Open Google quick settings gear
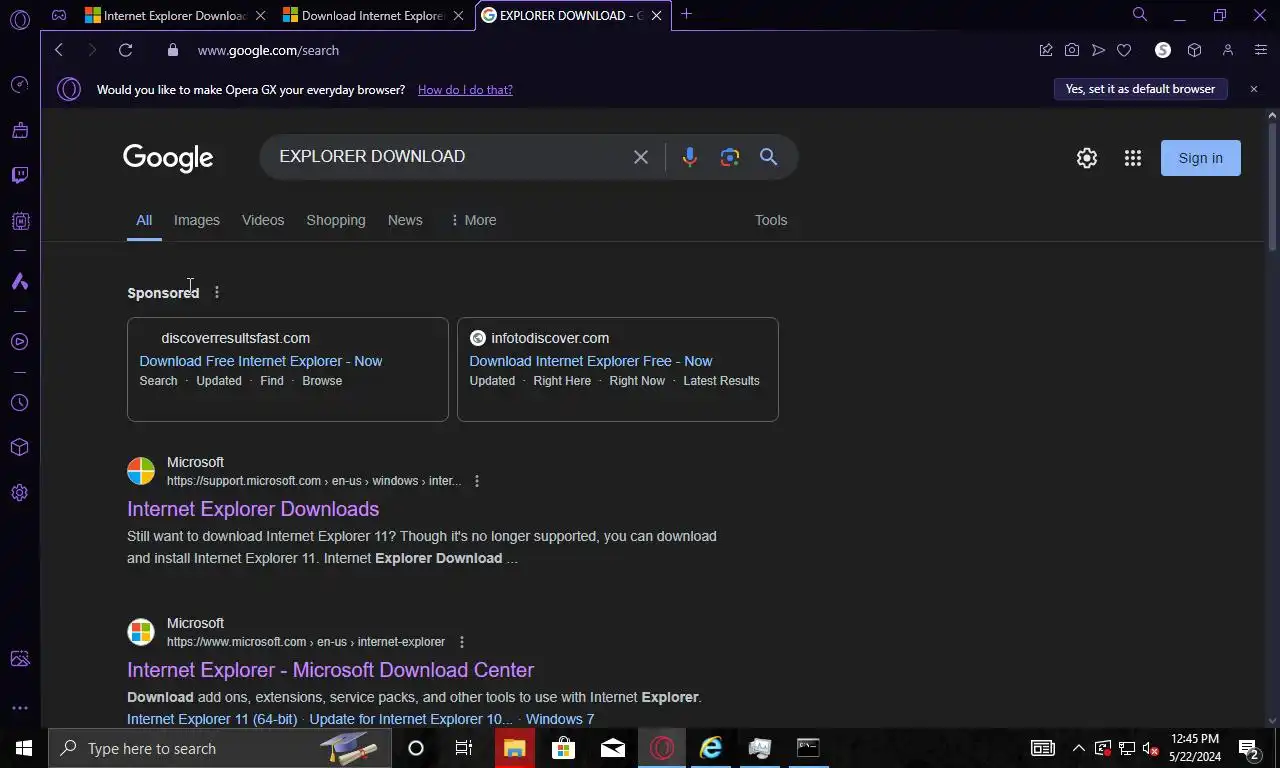Image resolution: width=1280 pixels, height=768 pixels. (1087, 158)
